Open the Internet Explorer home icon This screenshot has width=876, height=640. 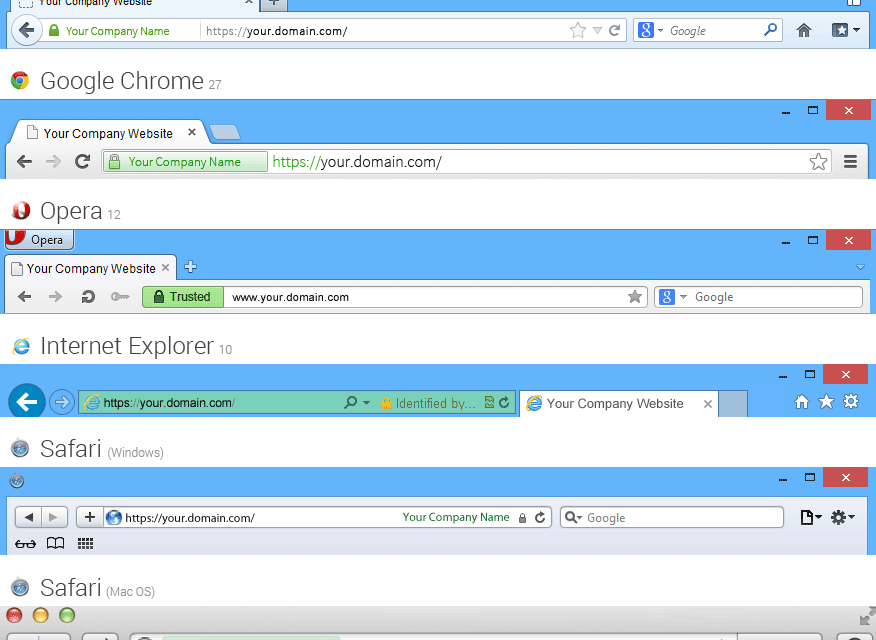pos(802,402)
